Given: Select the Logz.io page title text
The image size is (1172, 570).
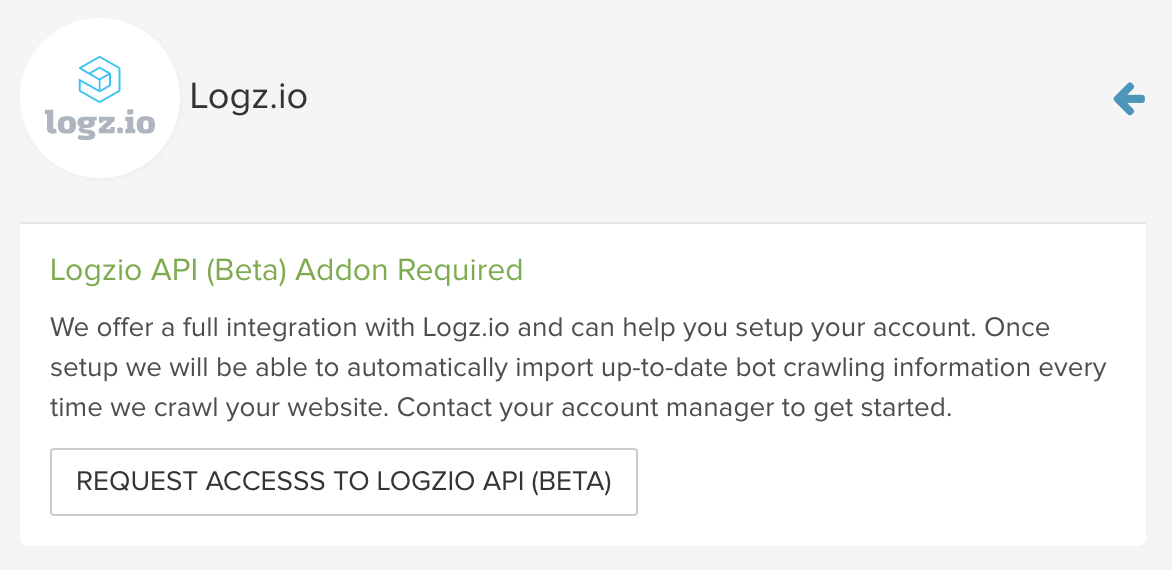Looking at the screenshot, I should pyautogui.click(x=249, y=98).
